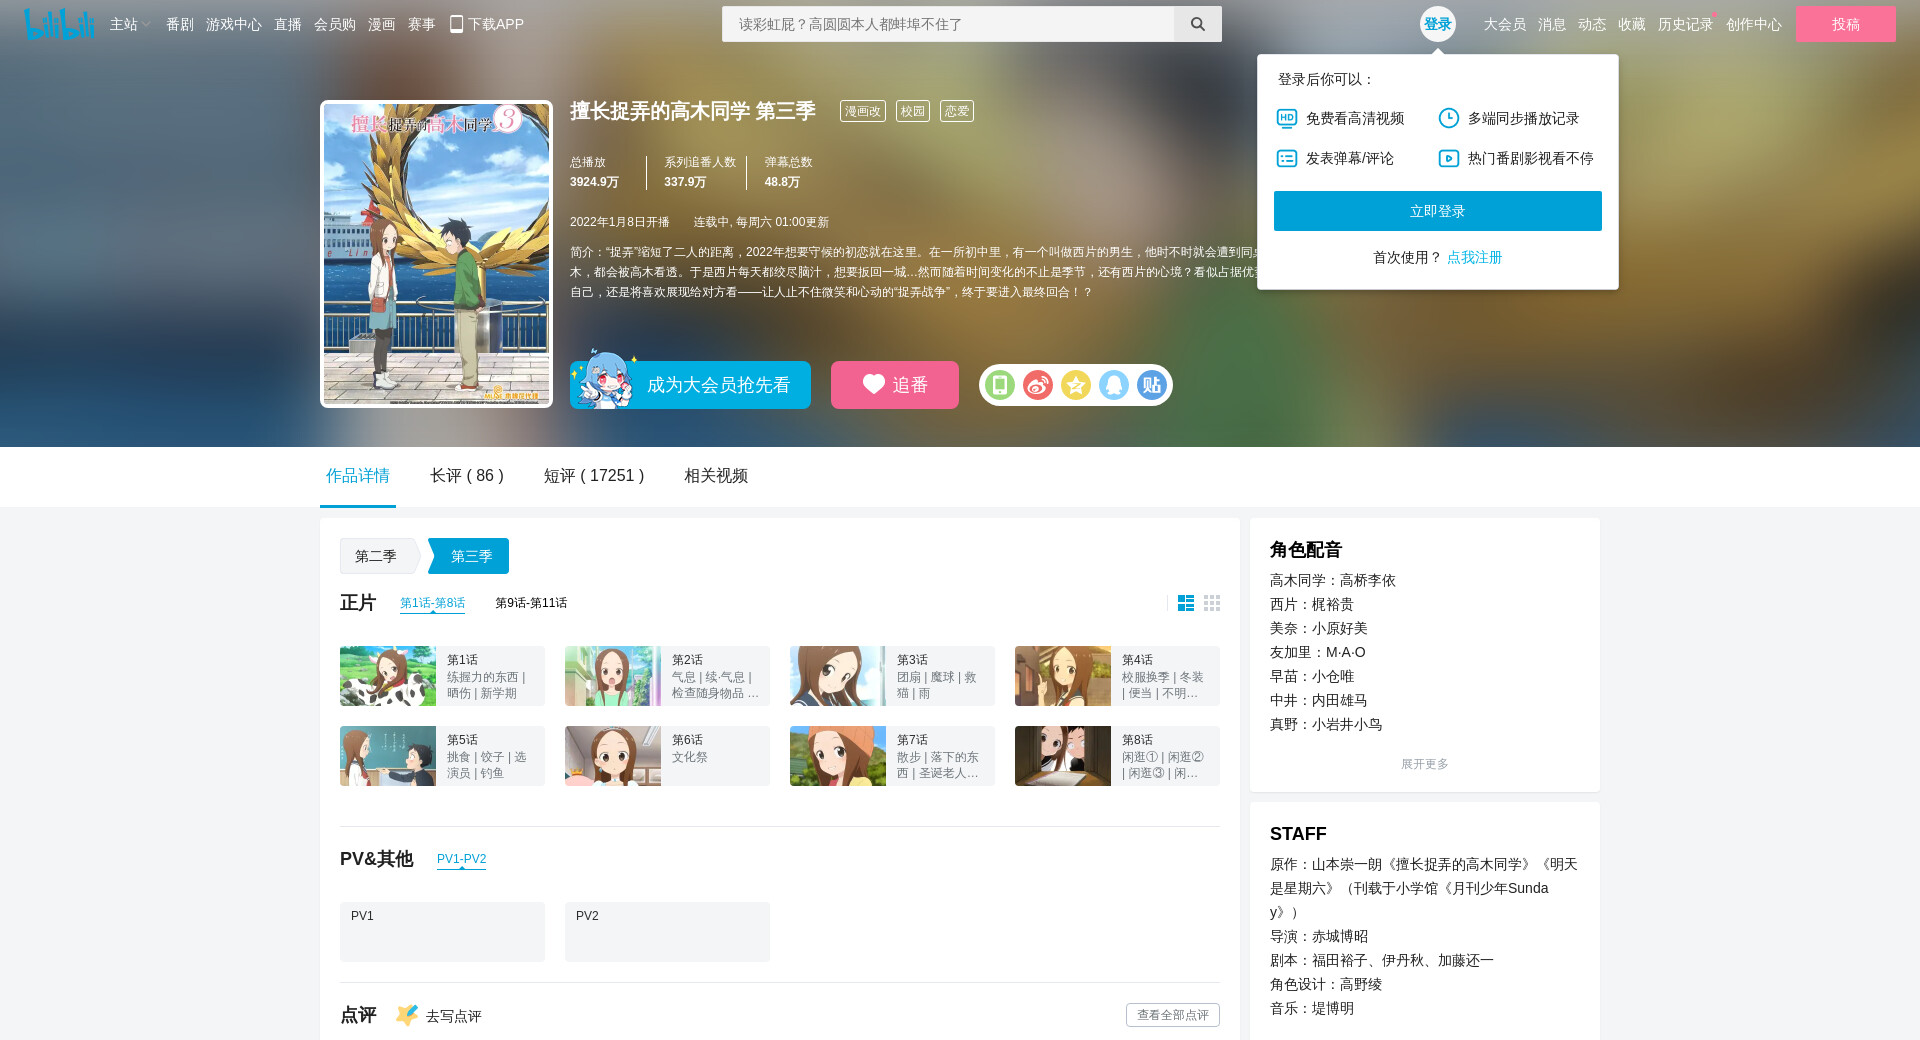Share to Qzone star icon
The width and height of the screenshot is (1920, 1040).
click(1075, 385)
